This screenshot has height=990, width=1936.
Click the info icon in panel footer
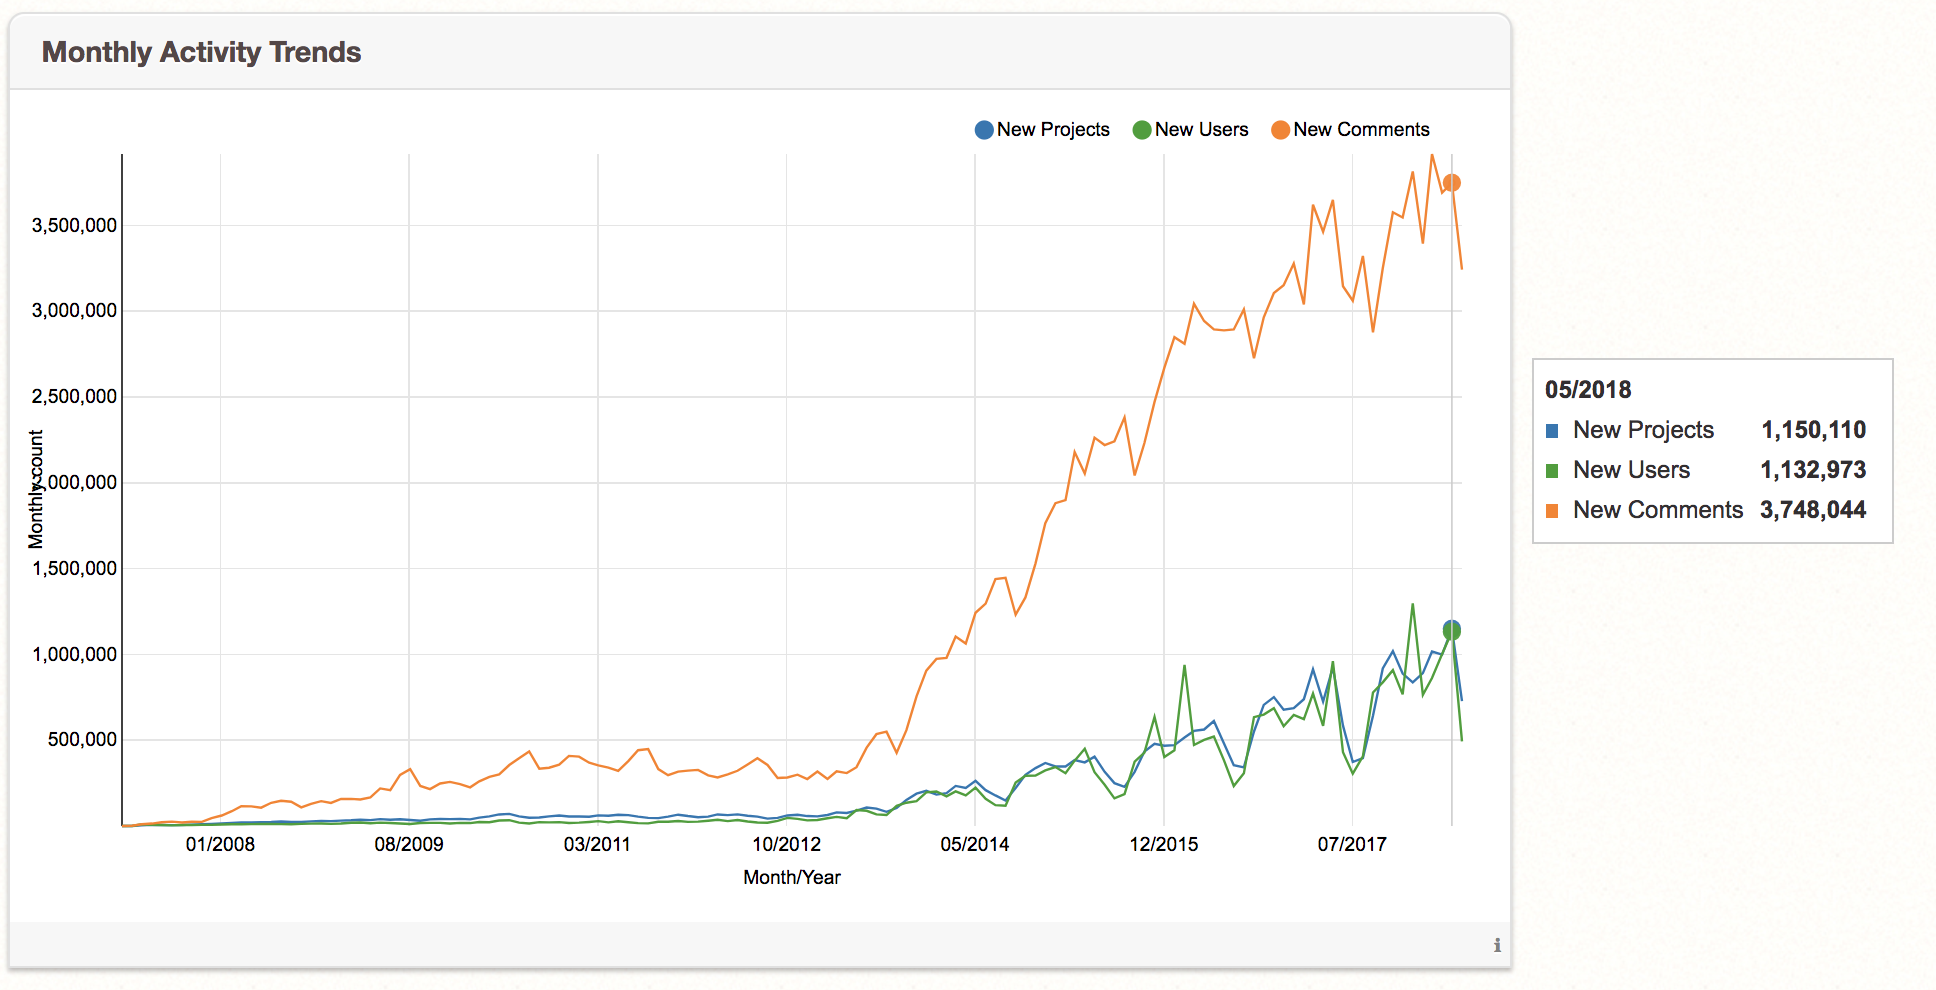1496,945
